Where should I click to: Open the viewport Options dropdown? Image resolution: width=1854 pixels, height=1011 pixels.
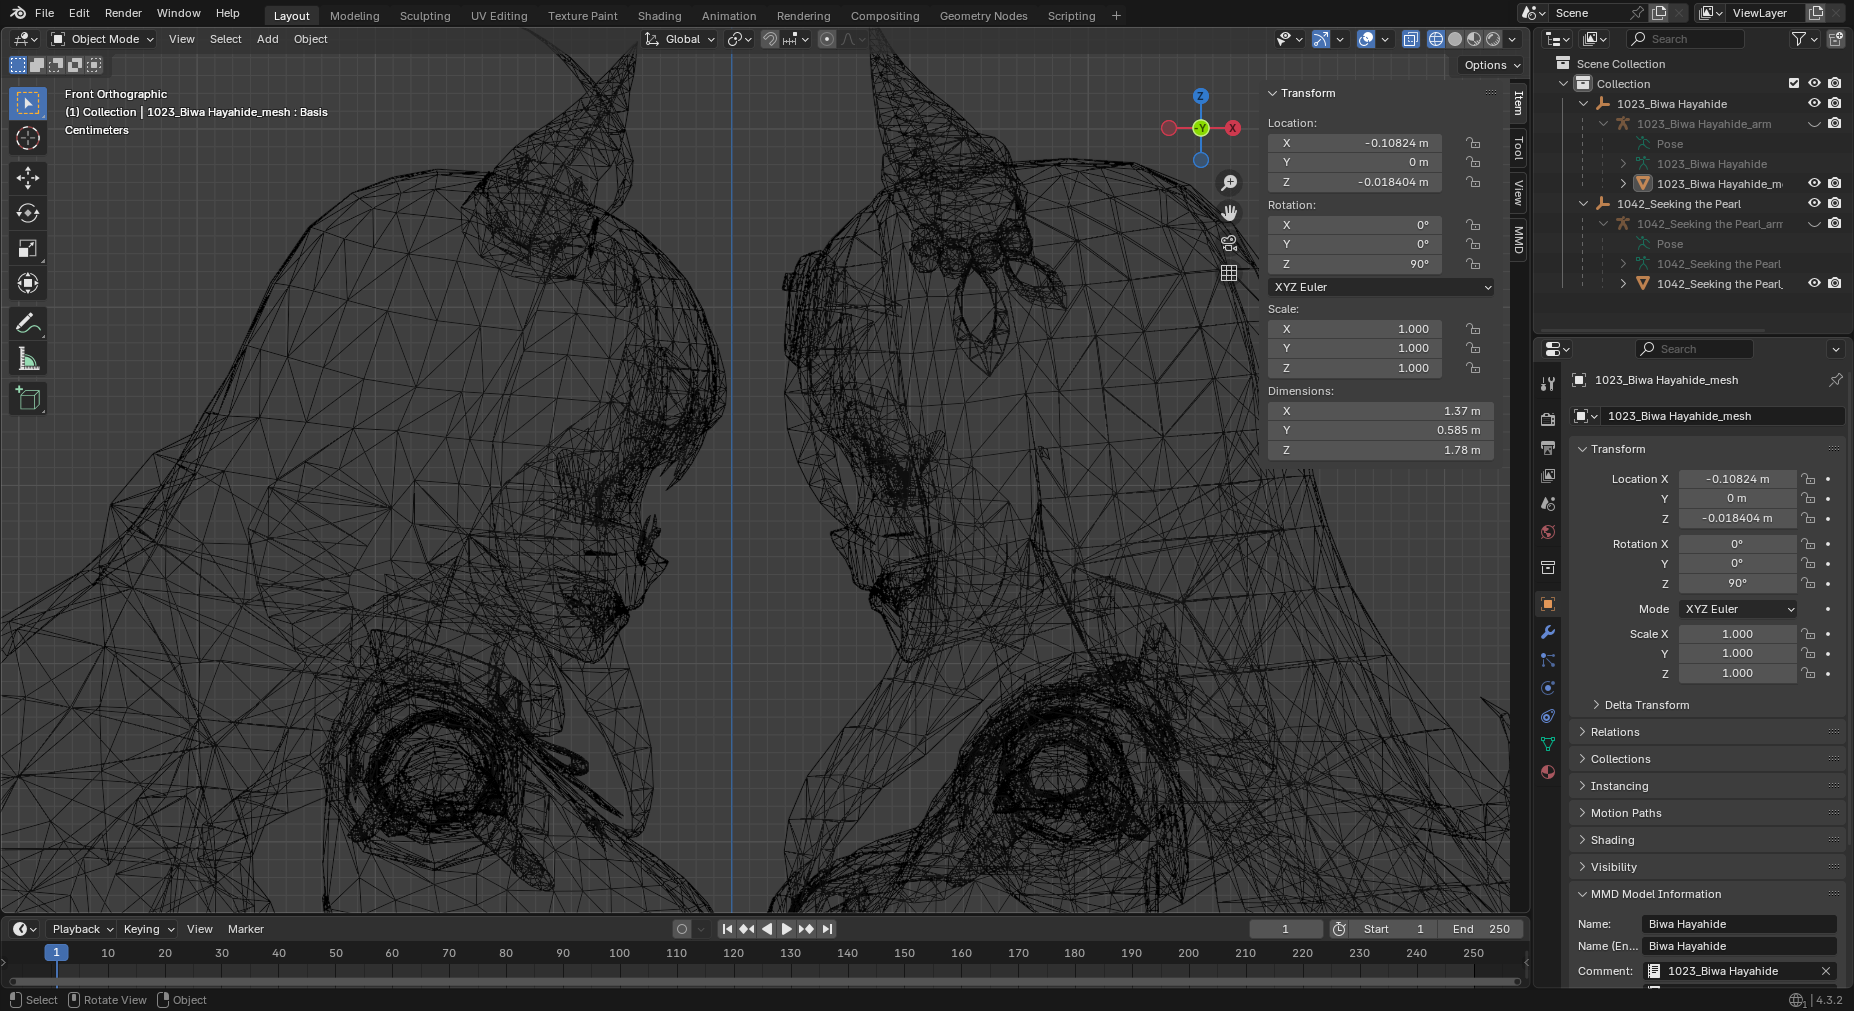1492,65
